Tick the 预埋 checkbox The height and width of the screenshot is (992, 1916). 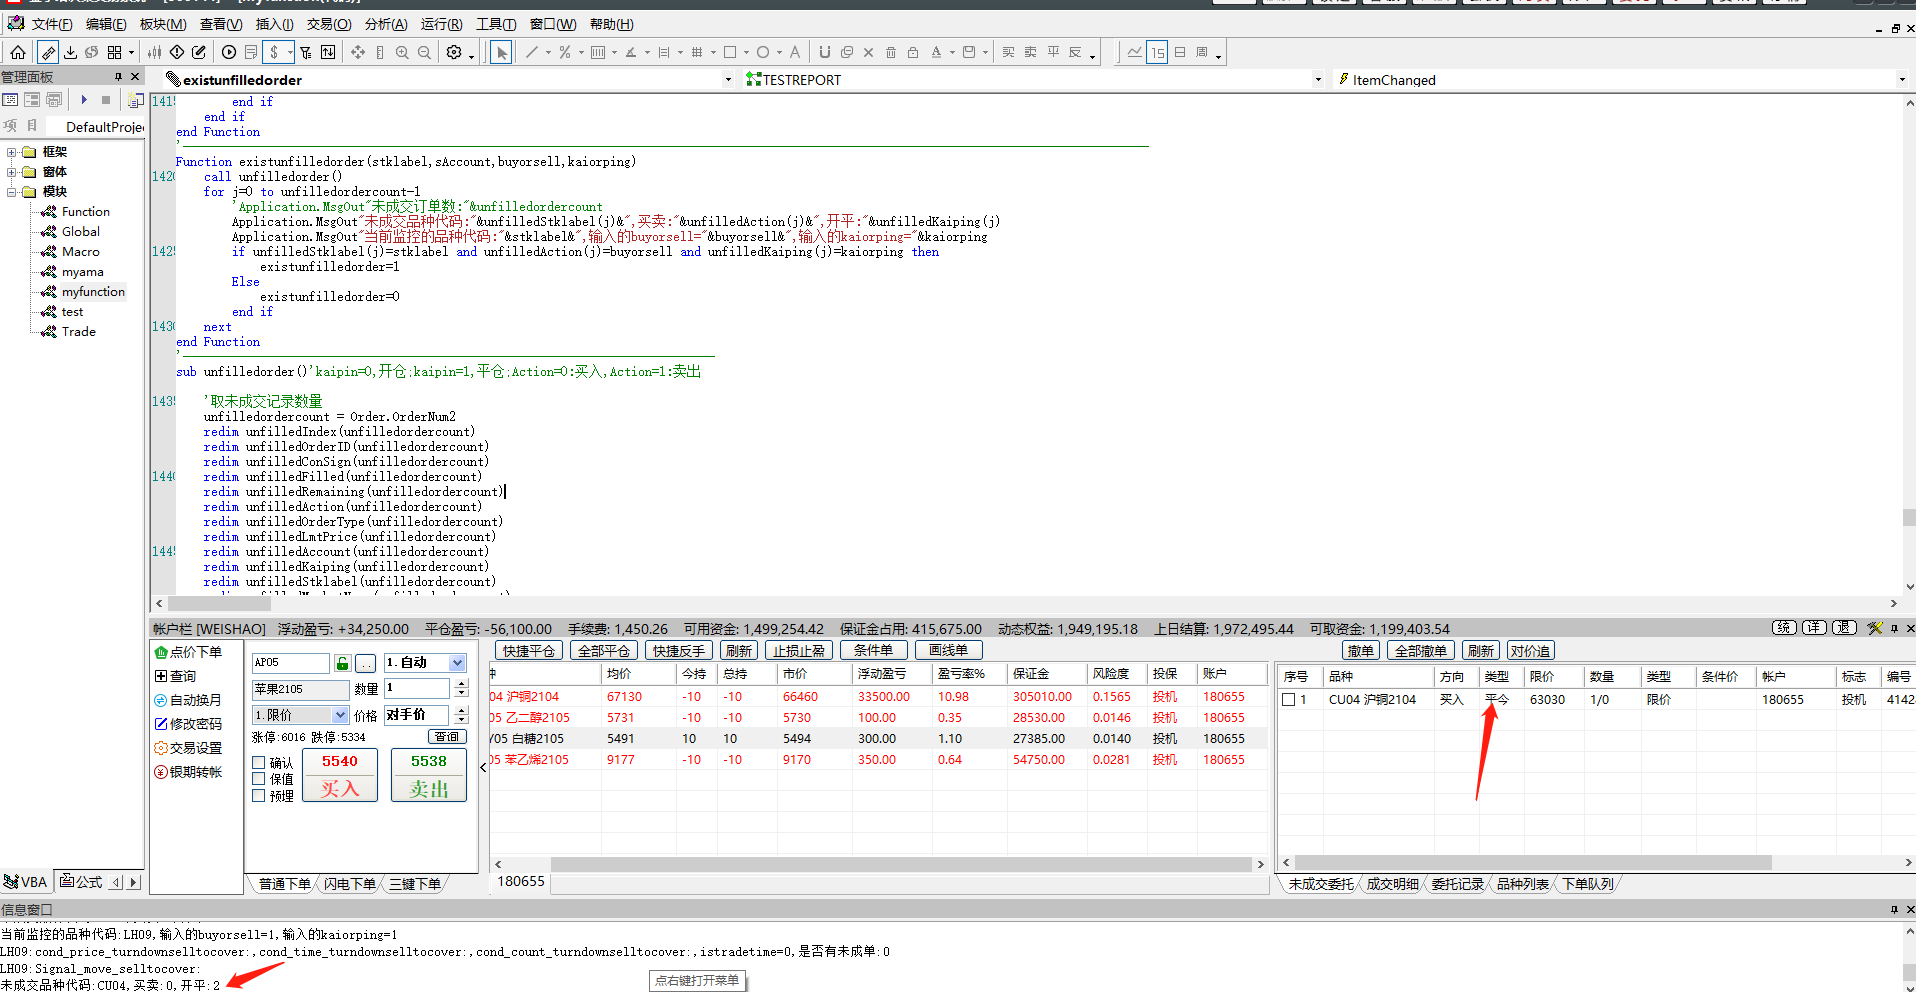coord(259,796)
